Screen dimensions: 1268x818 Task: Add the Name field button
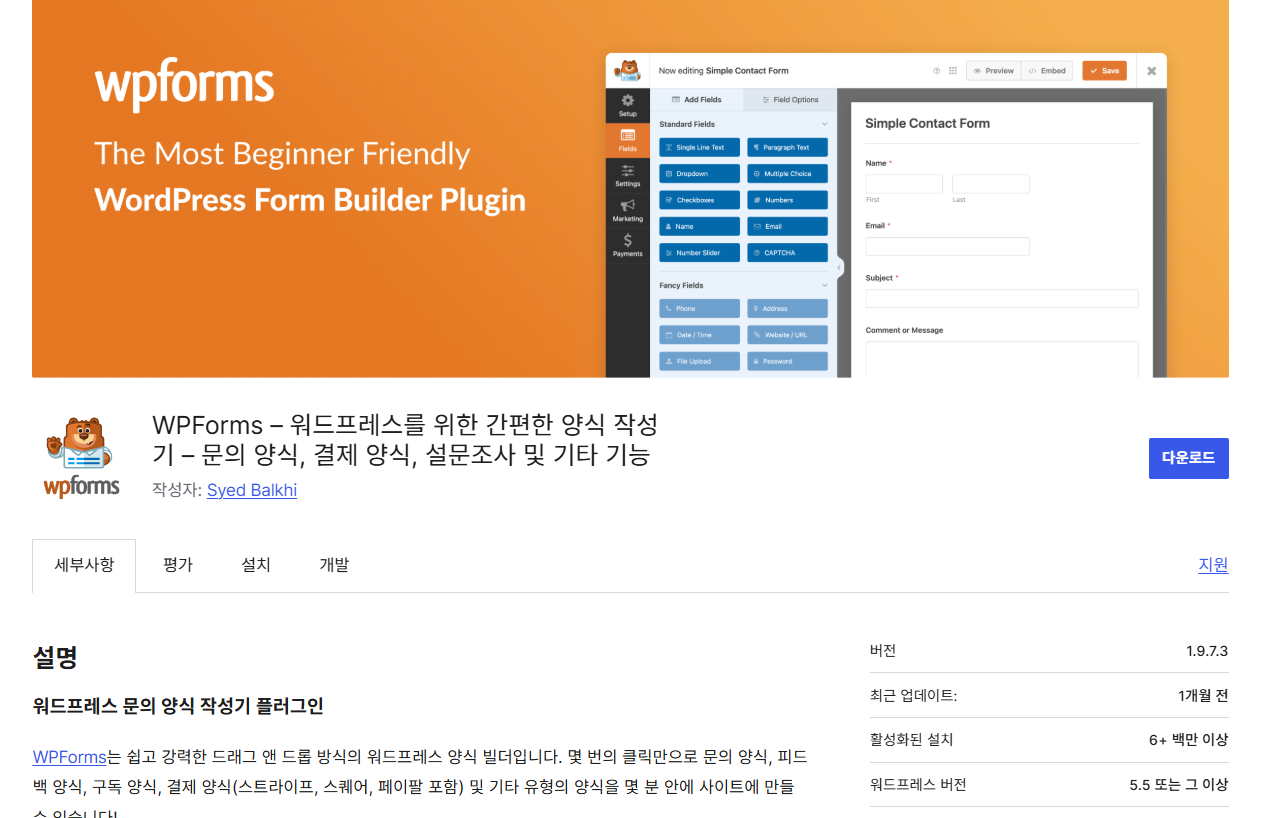700,227
